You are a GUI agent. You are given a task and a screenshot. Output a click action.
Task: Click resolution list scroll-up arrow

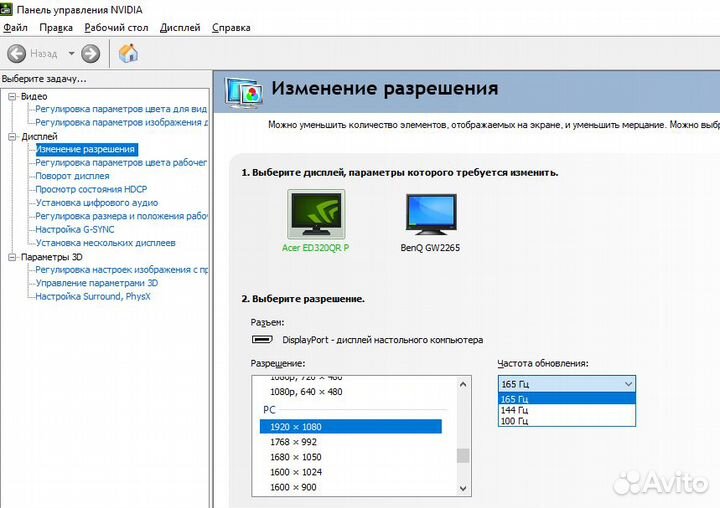(x=463, y=384)
